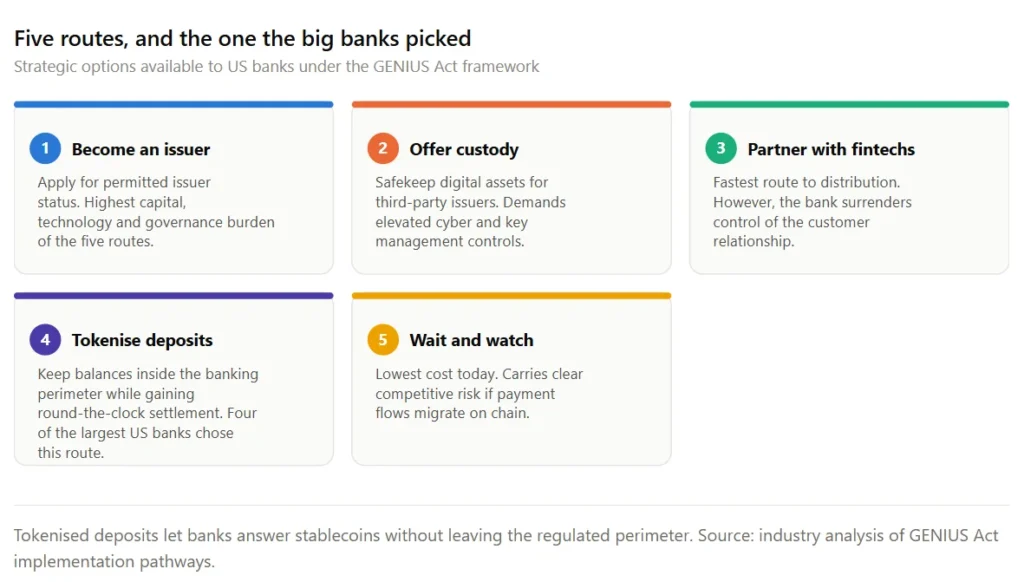The image size is (1024, 582).
Task: Click the Strategic options subtitle text
Action: [x=276, y=67]
